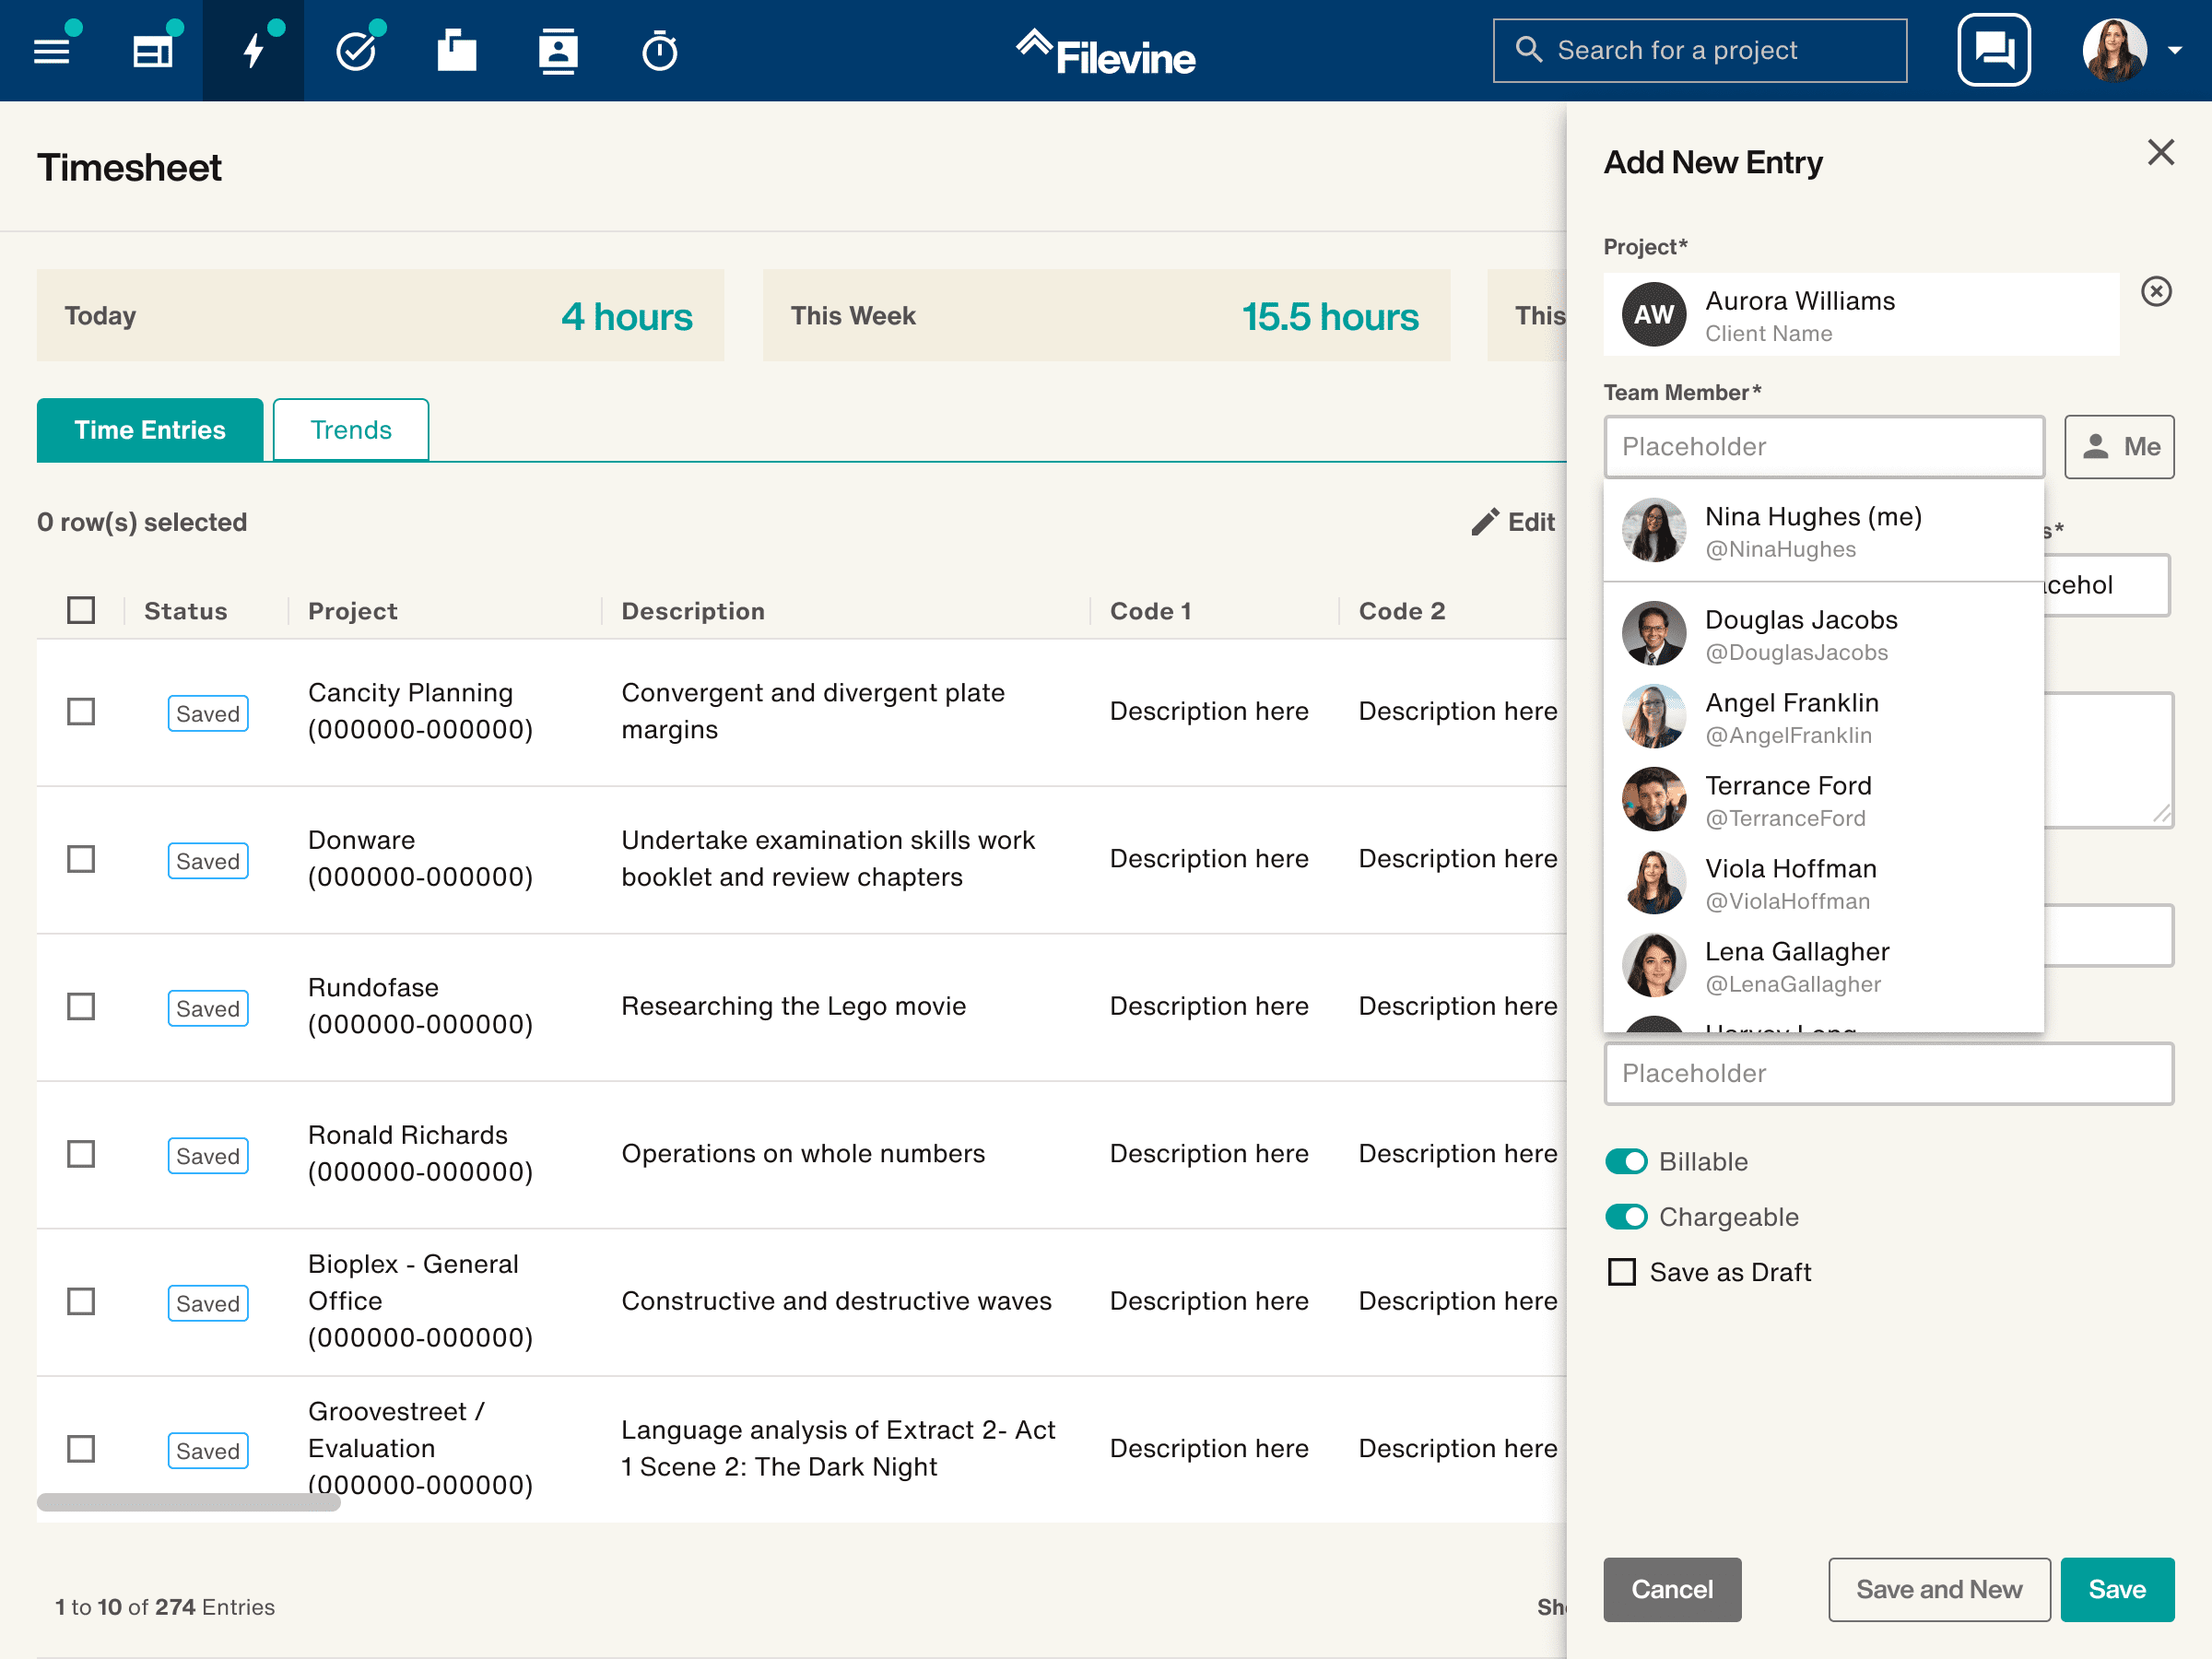Viewport: 2212px width, 1659px height.
Task: Open the projects folder icon
Action: pyautogui.click(x=457, y=51)
